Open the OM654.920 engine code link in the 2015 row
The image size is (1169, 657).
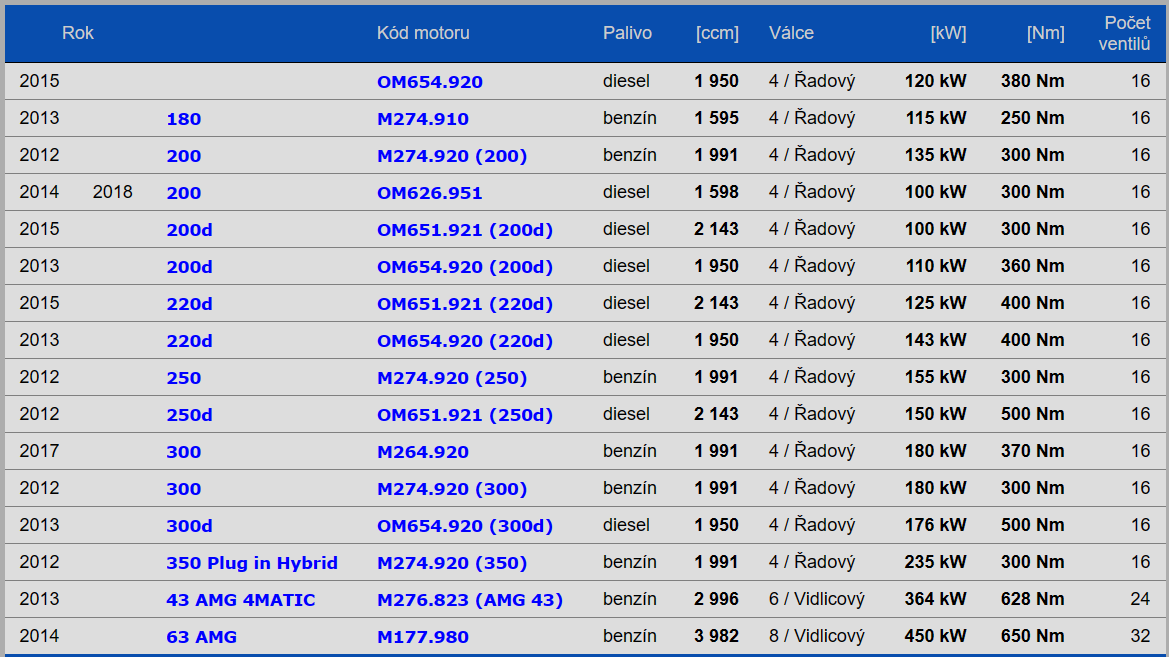click(x=429, y=81)
